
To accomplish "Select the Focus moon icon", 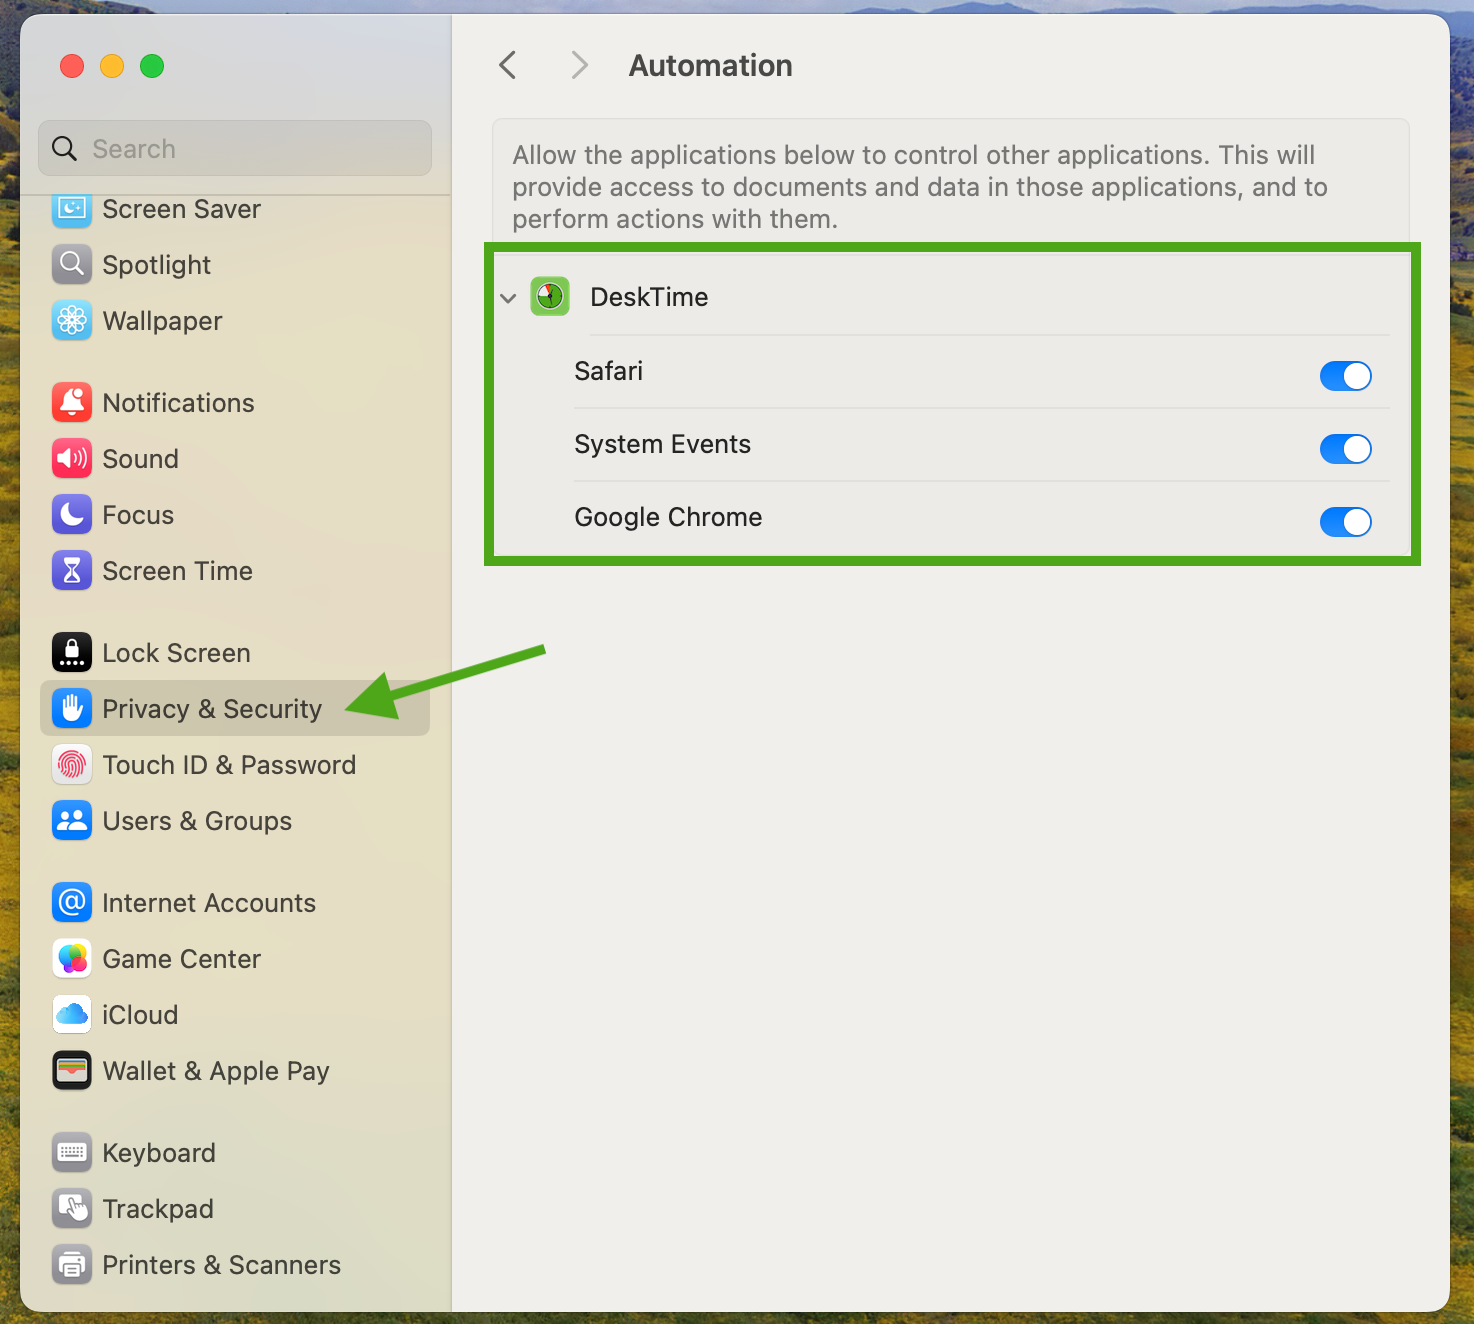I will click(x=72, y=515).
